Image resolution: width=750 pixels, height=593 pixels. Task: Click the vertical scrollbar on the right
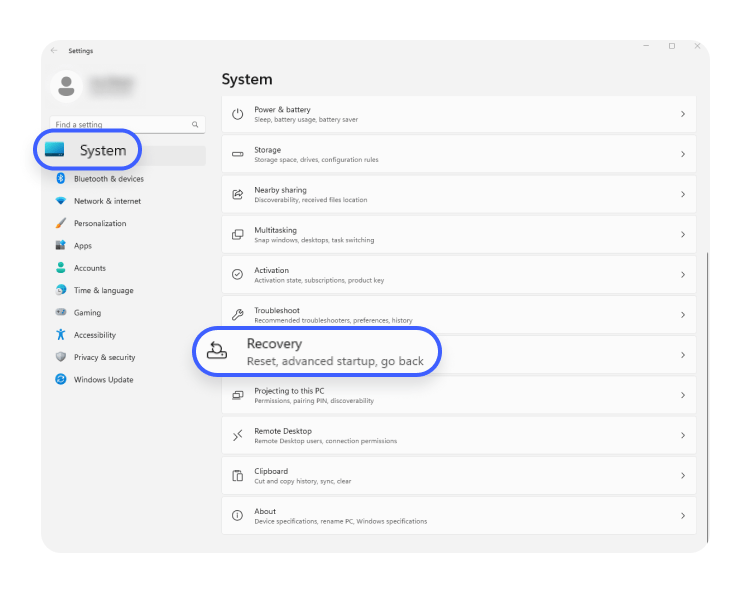(x=707, y=397)
